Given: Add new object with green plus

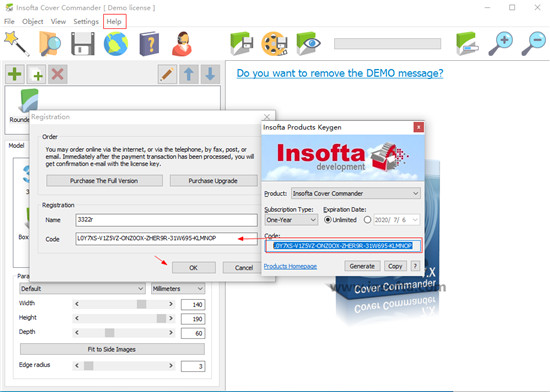Looking at the screenshot, I should [x=15, y=74].
